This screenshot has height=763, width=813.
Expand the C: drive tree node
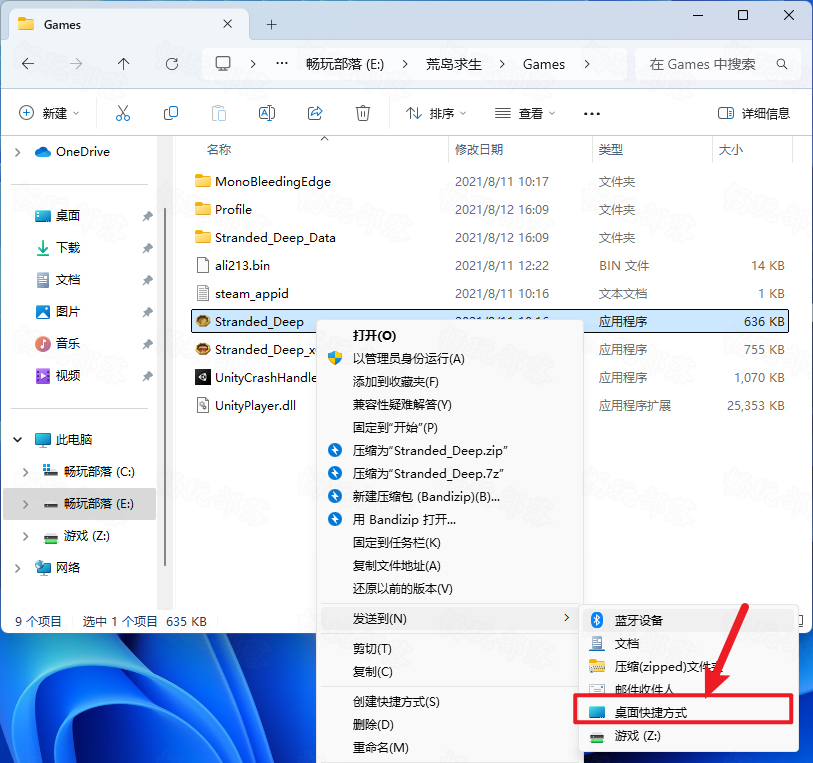tap(25, 472)
